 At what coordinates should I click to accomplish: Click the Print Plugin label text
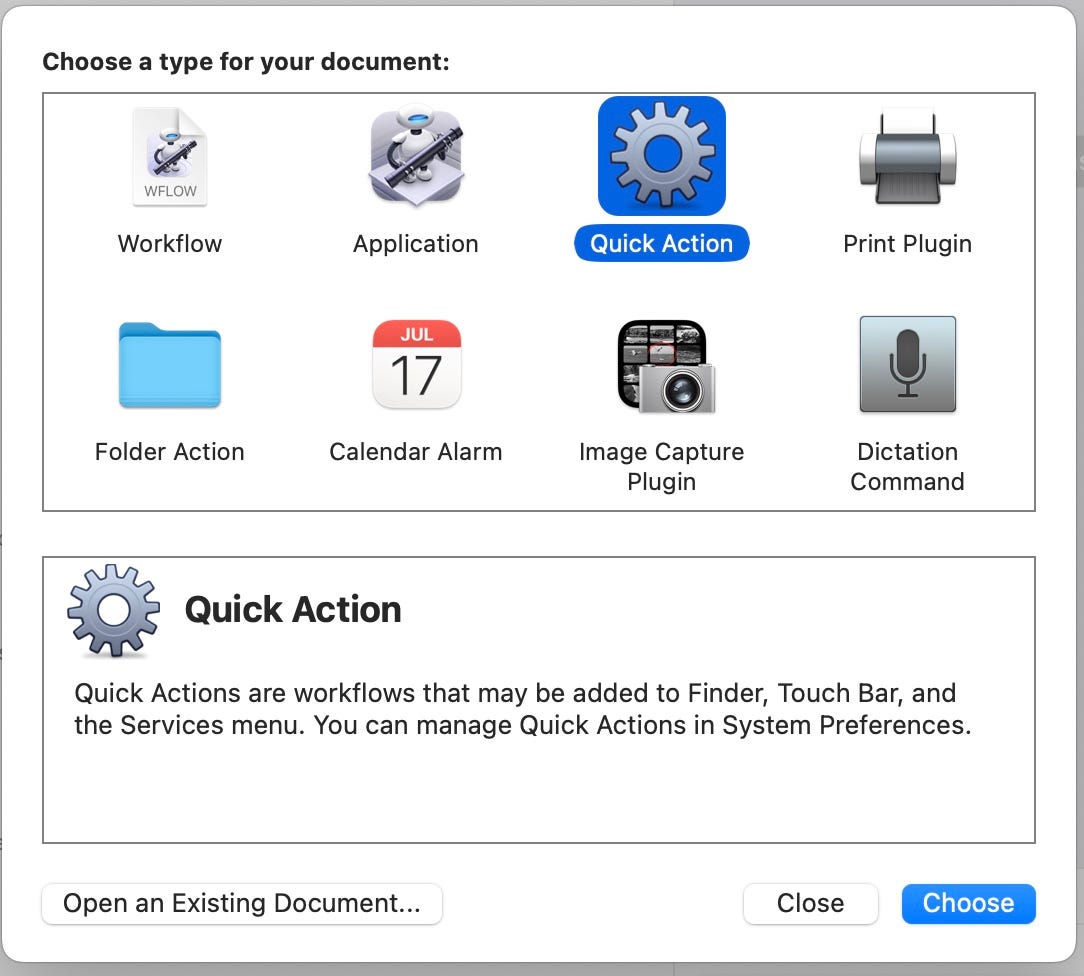click(x=907, y=243)
